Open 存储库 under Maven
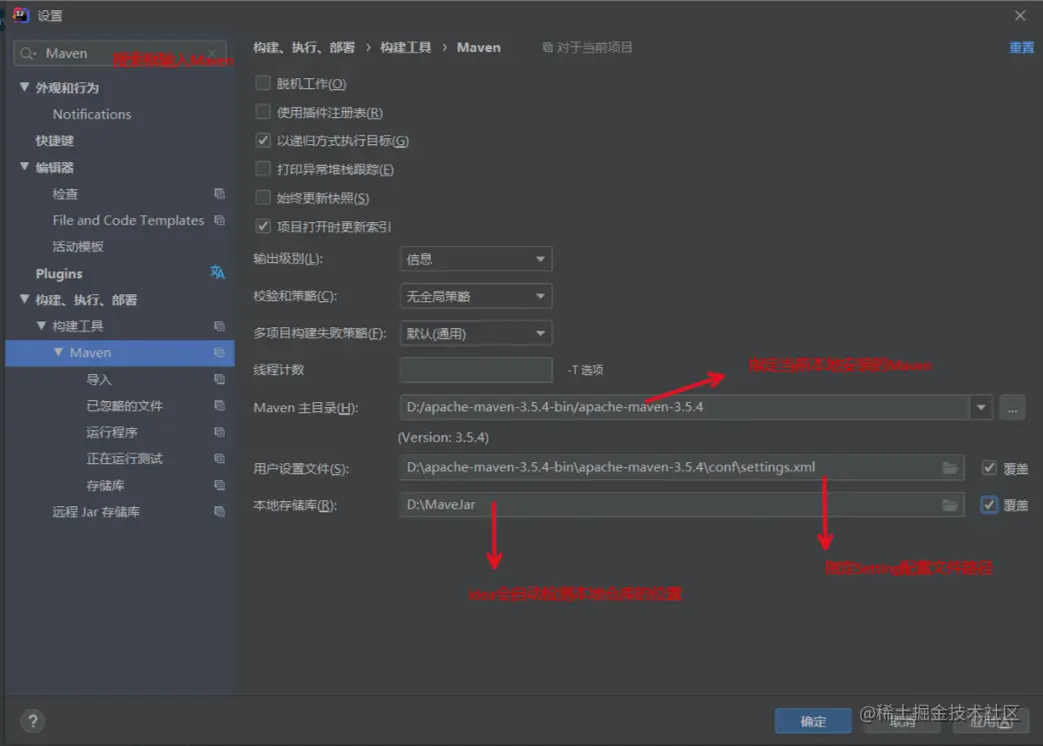This screenshot has height=746, width=1043. point(105,485)
